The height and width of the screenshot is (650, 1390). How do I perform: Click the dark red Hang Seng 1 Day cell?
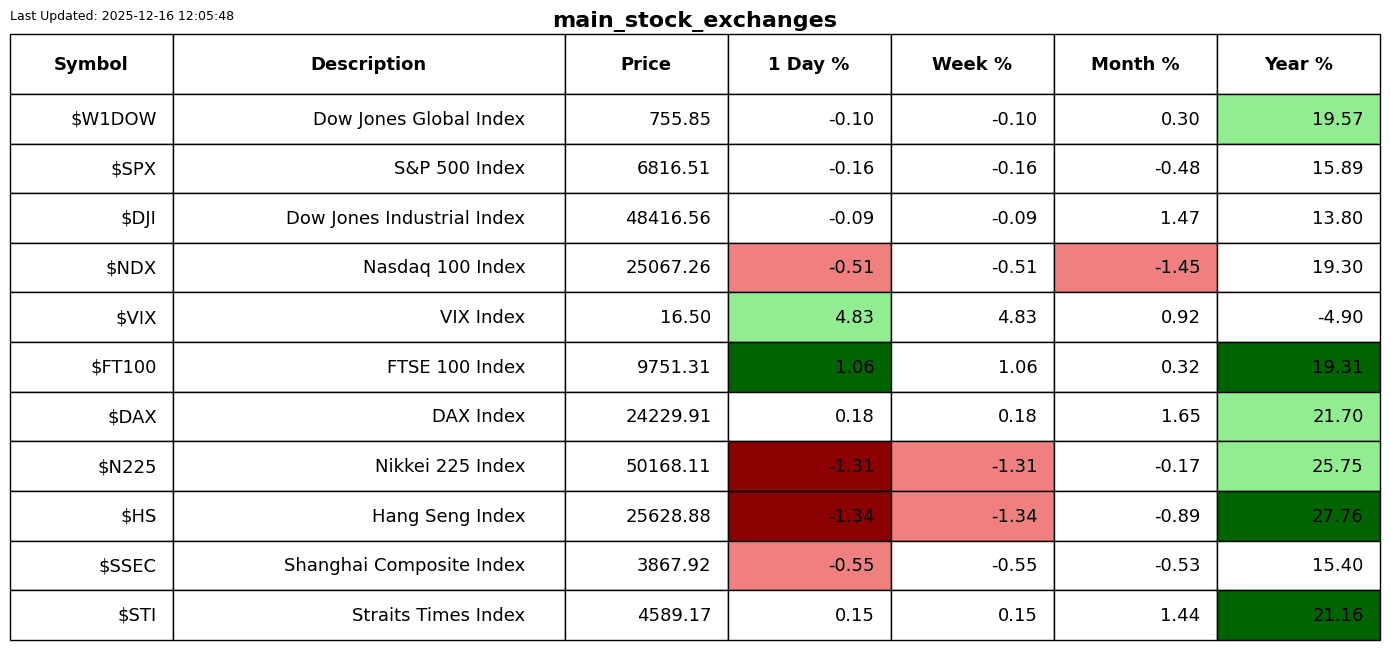809,516
